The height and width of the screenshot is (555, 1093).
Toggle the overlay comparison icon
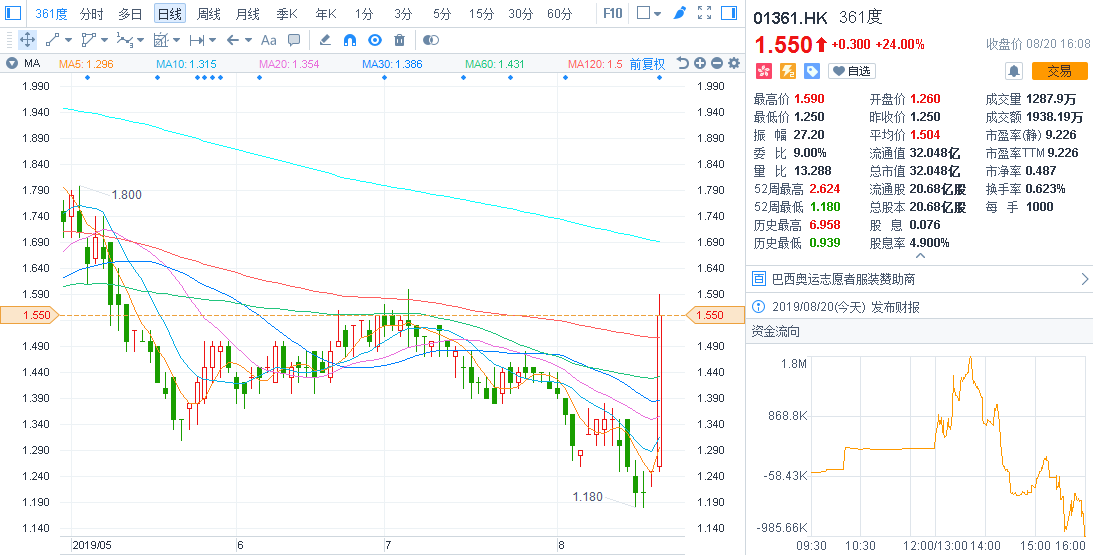pyautogui.click(x=431, y=40)
